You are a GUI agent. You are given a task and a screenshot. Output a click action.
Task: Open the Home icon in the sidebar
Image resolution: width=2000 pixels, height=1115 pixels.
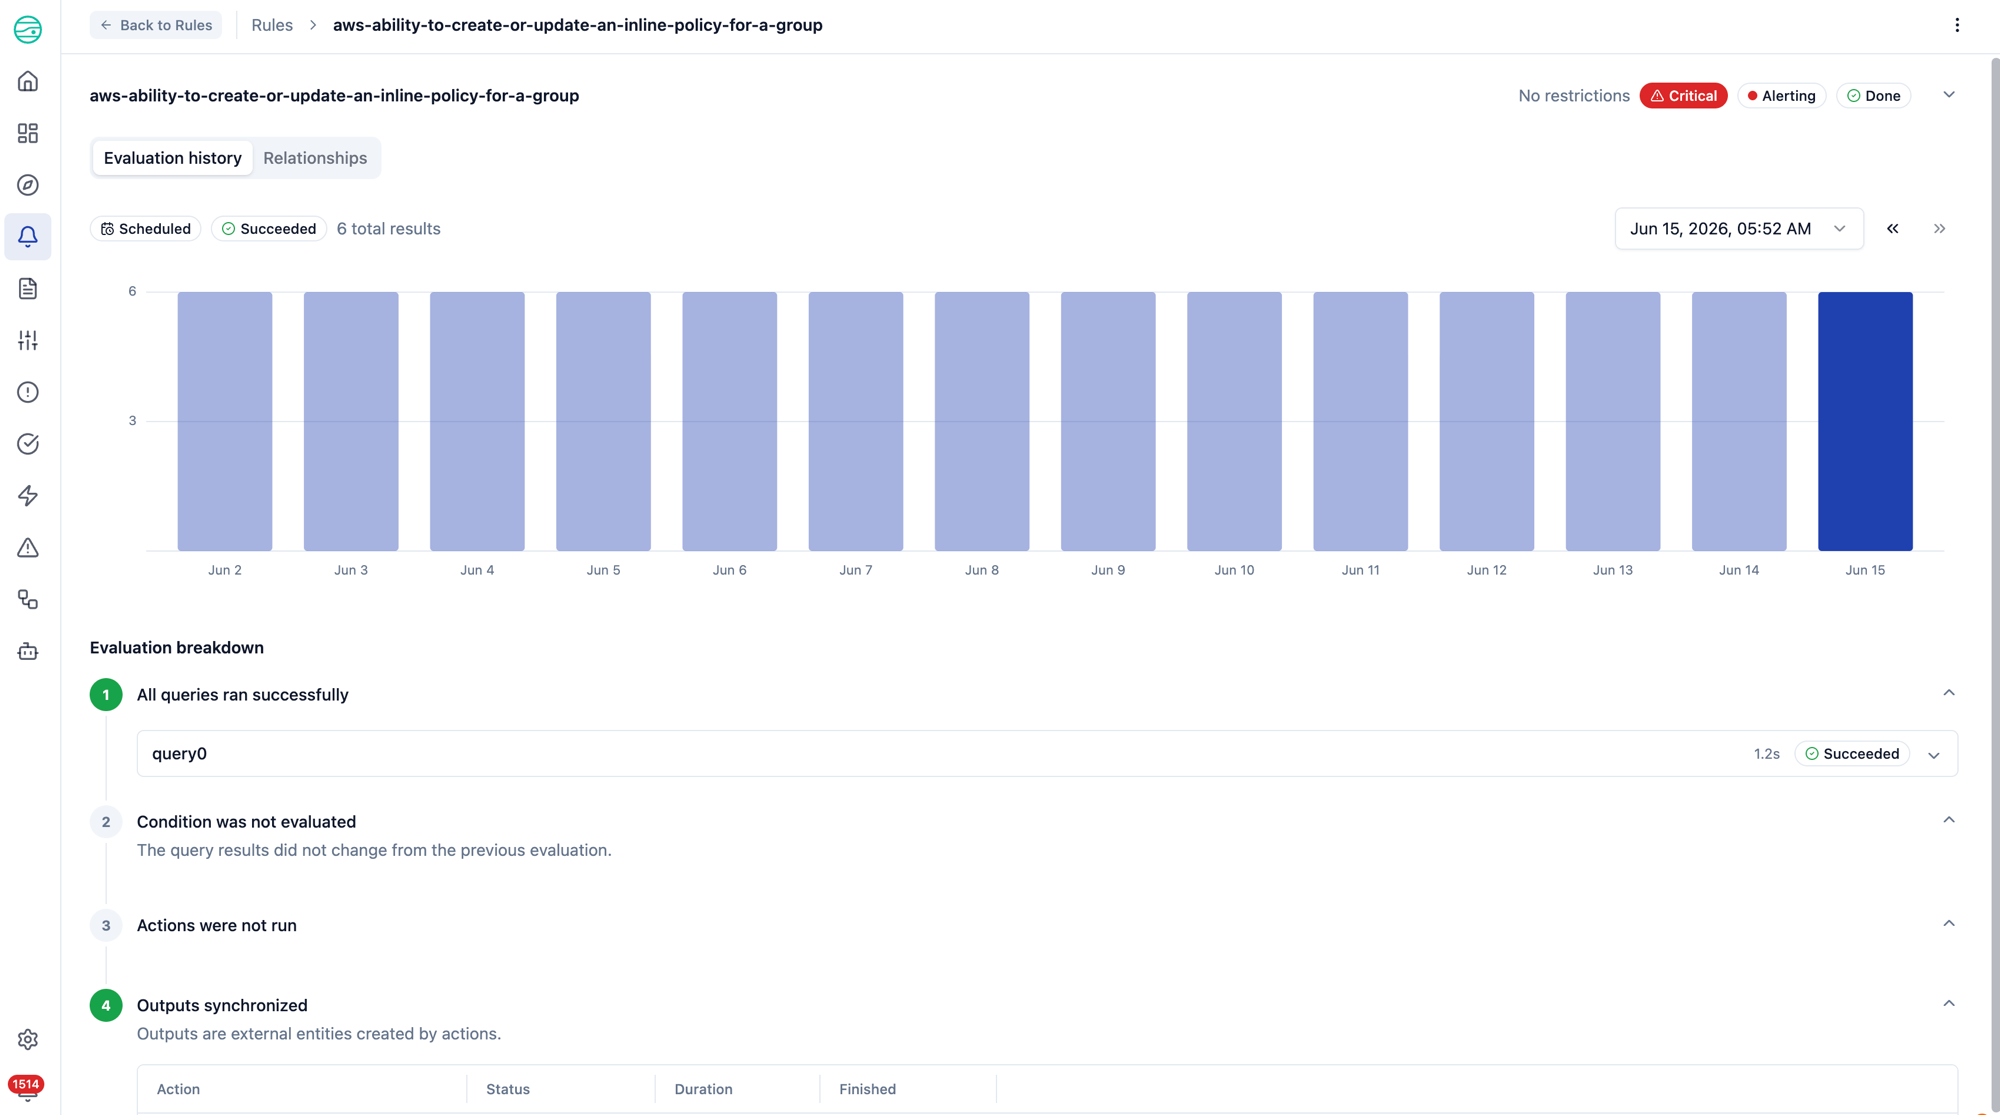click(28, 81)
